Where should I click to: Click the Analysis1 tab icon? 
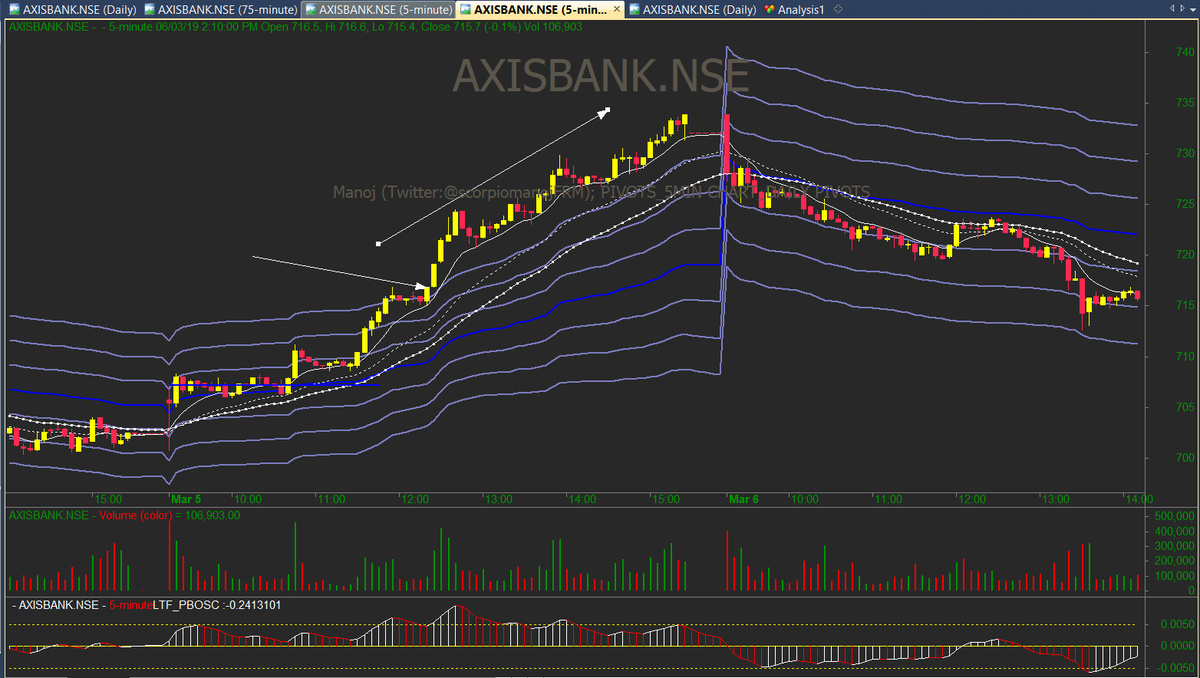(x=769, y=9)
